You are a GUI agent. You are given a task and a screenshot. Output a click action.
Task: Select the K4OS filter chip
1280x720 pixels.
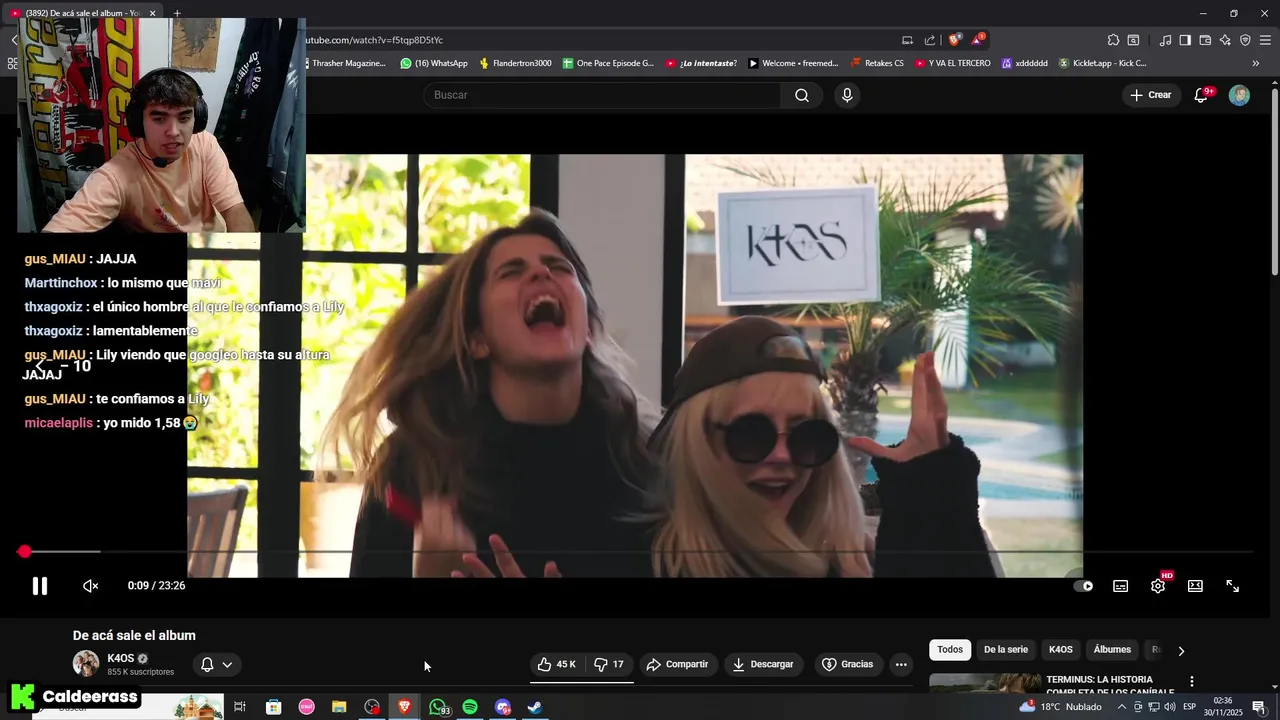click(1060, 650)
